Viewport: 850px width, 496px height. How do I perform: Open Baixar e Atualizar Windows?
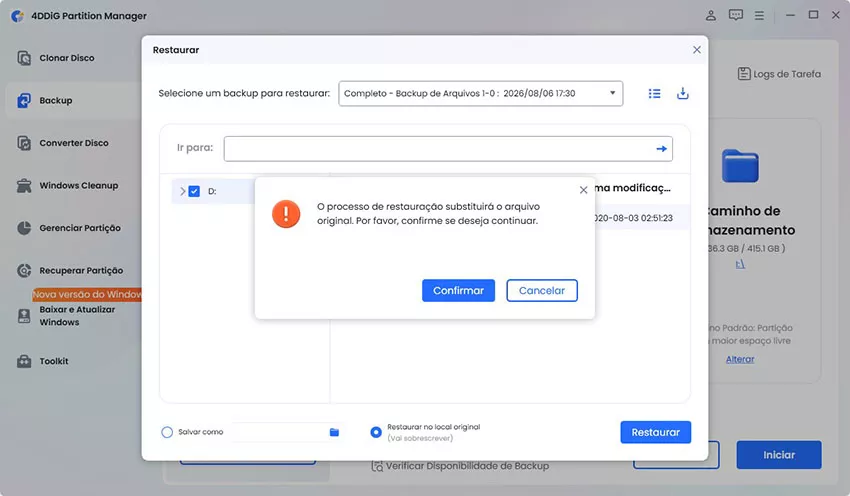[77, 315]
